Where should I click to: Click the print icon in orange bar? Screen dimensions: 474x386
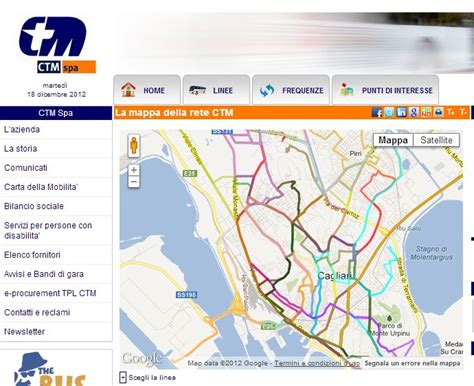438,112
